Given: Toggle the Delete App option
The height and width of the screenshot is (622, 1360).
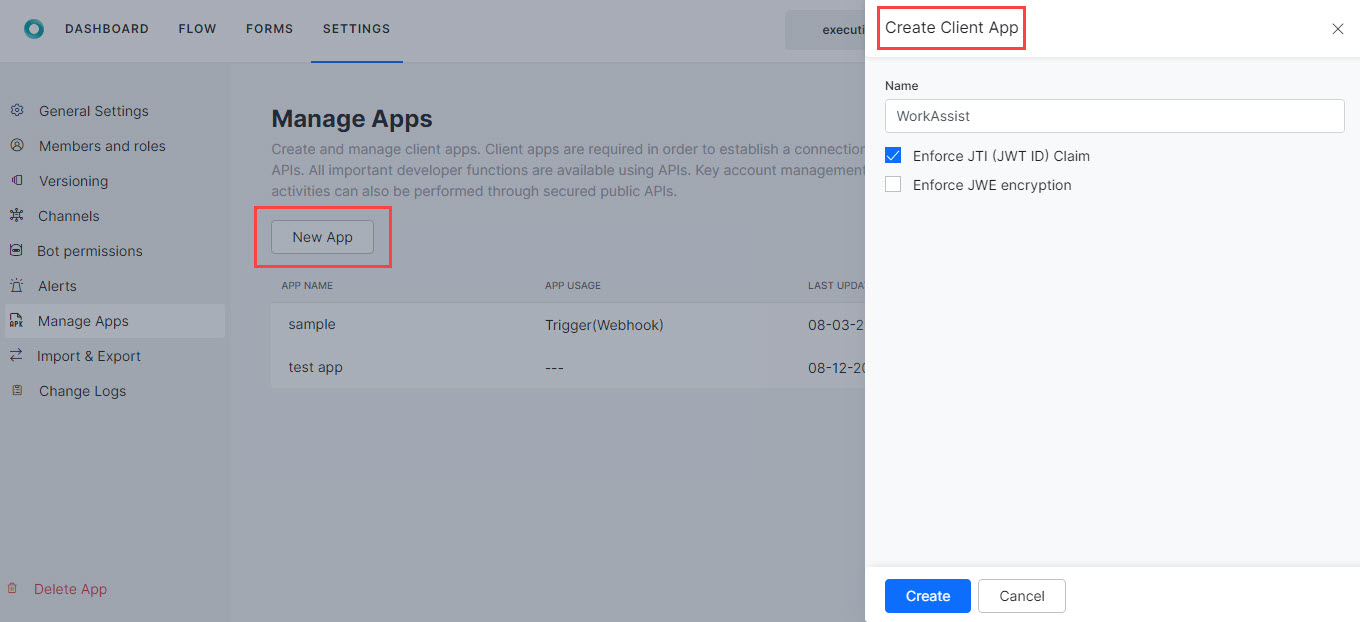Looking at the screenshot, I should [70, 588].
